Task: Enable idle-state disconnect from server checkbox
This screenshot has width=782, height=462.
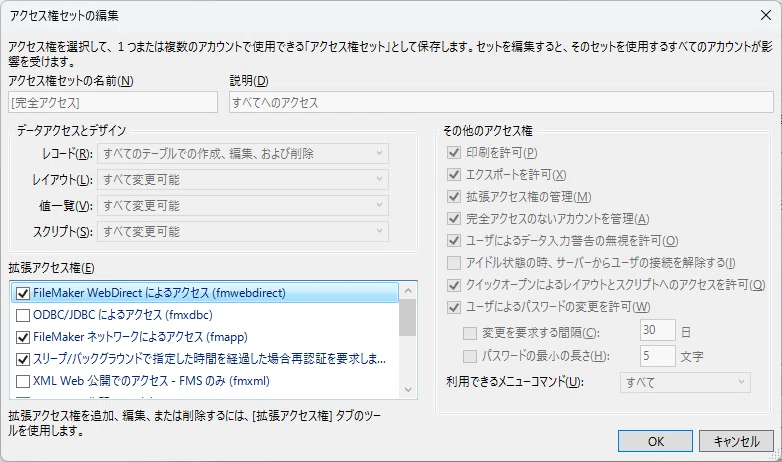Action: pos(454,262)
